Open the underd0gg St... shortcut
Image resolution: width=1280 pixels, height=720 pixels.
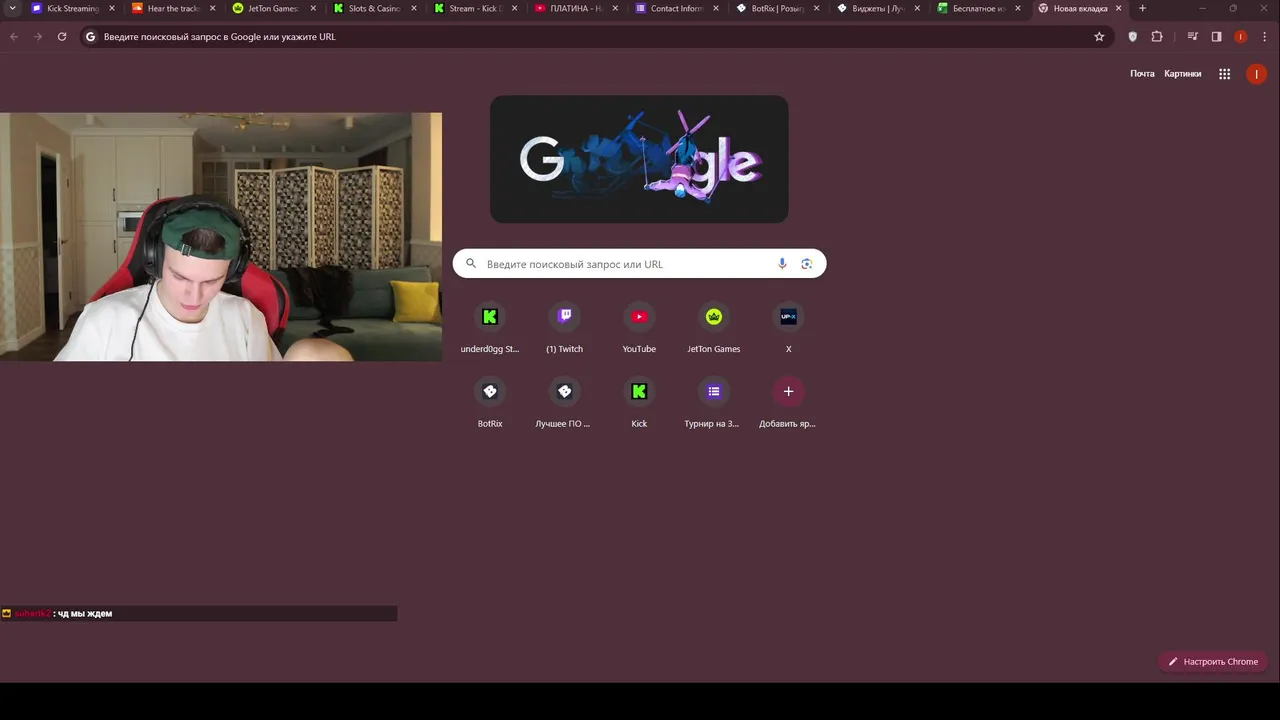(x=490, y=328)
